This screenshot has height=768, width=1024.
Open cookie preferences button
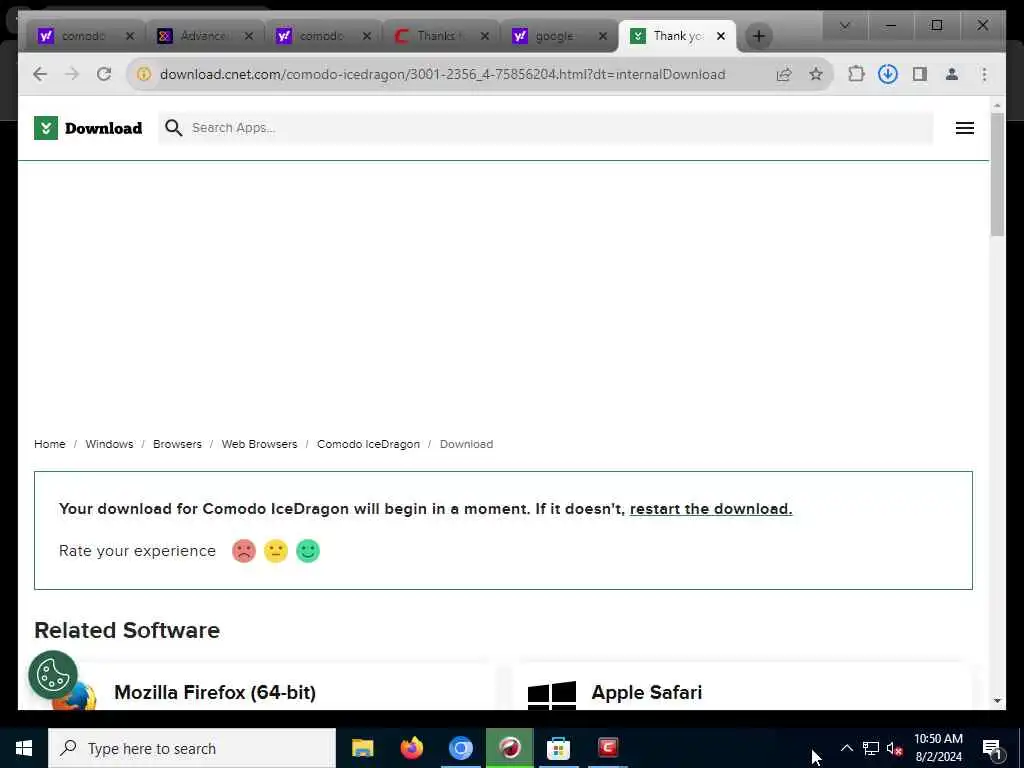tap(53, 675)
